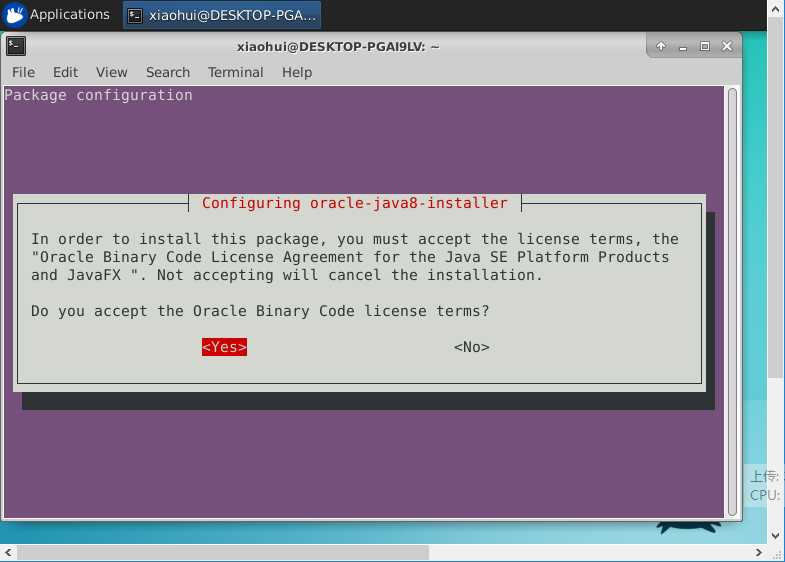Click the shade (up arrow) window button
The width and height of the screenshot is (785, 562).
coord(661,46)
